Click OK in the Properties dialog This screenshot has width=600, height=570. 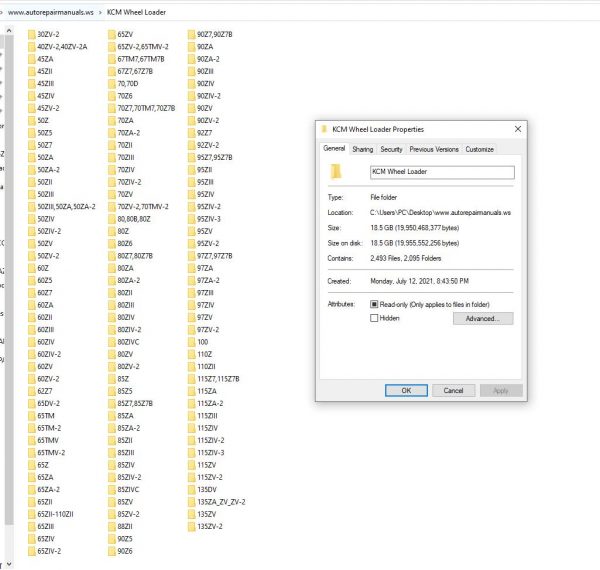[x=406, y=391]
